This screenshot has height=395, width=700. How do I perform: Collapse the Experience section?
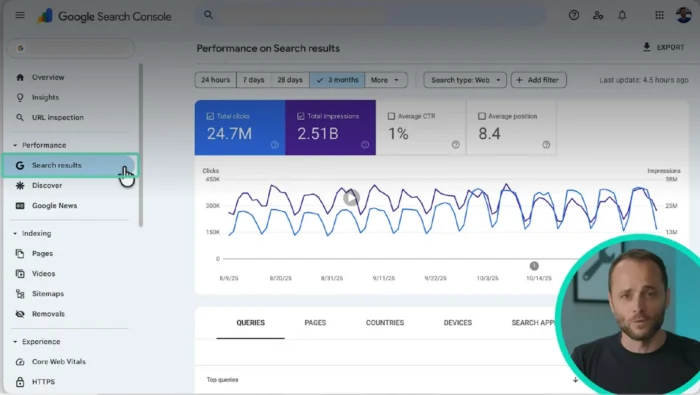15,341
